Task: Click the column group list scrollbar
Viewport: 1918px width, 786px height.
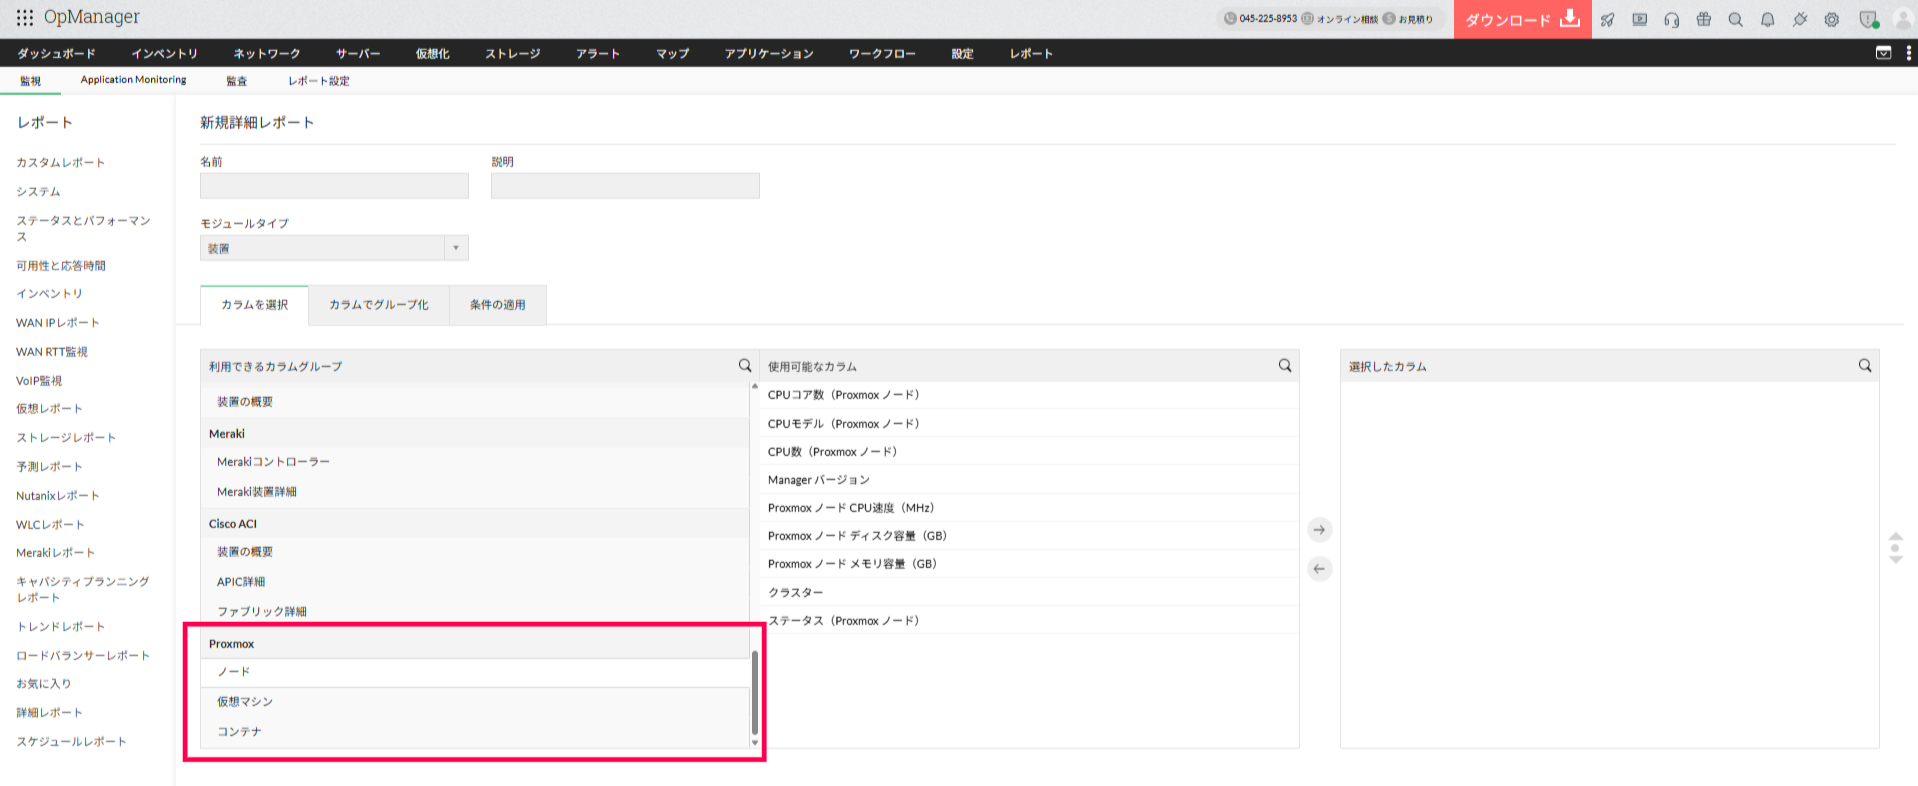Action: tap(754, 693)
